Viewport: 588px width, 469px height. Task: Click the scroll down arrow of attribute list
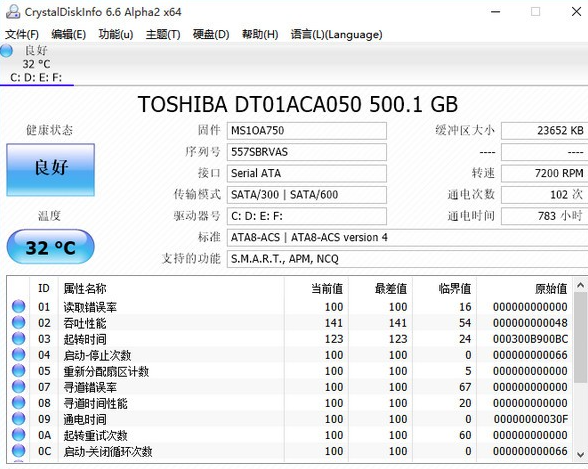[x=580, y=455]
